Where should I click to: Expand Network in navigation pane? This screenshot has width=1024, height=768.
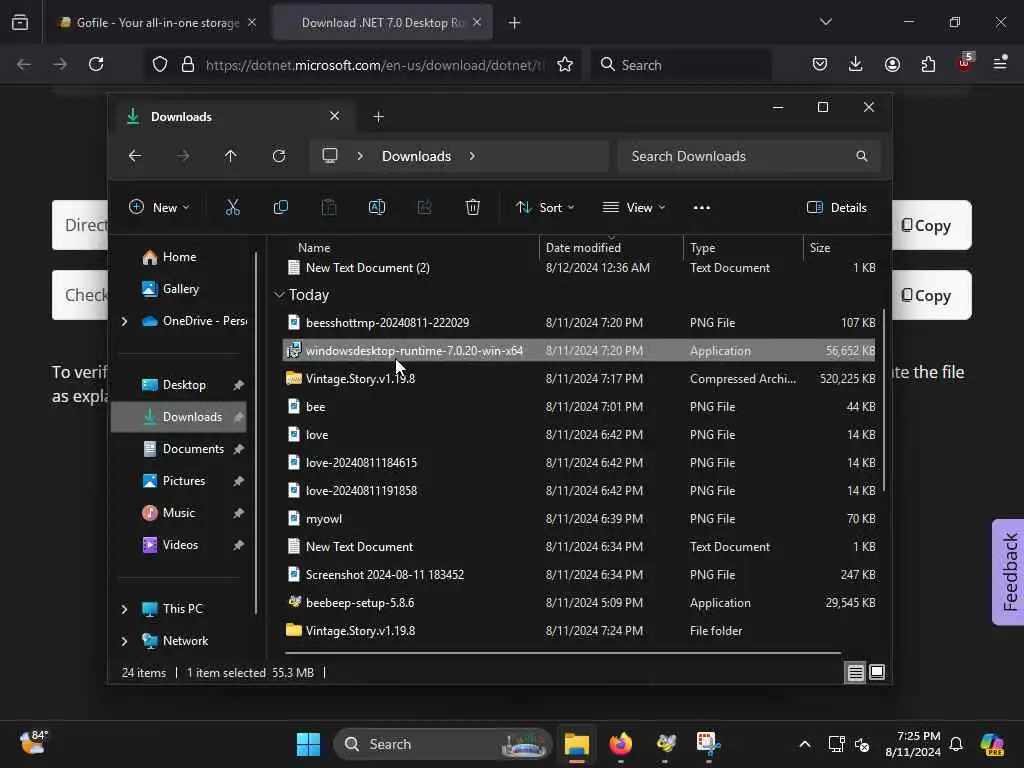coord(124,641)
